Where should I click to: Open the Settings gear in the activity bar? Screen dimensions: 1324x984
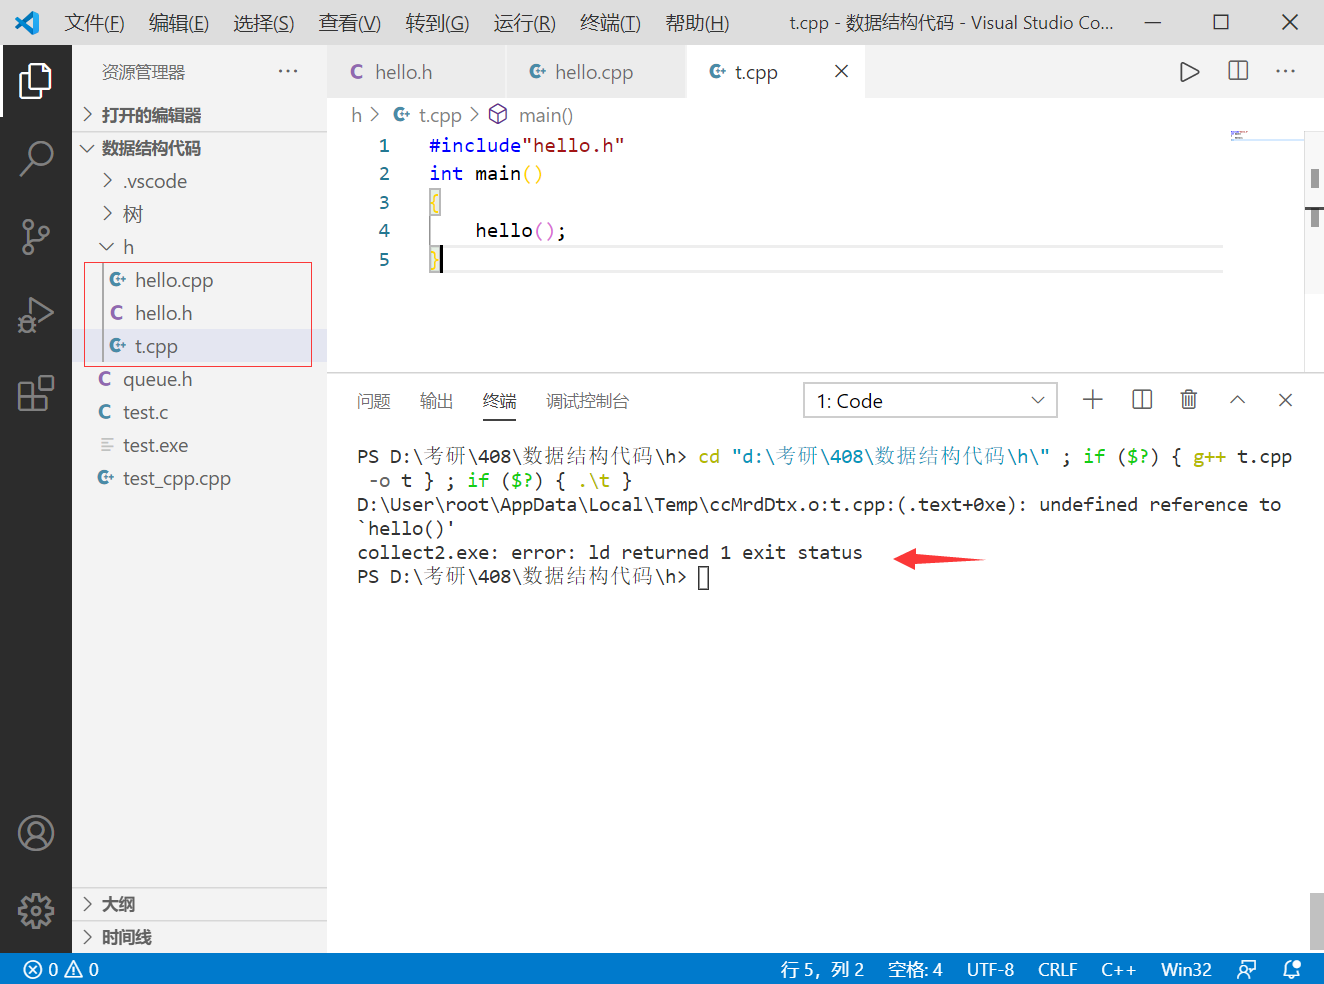pos(36,910)
